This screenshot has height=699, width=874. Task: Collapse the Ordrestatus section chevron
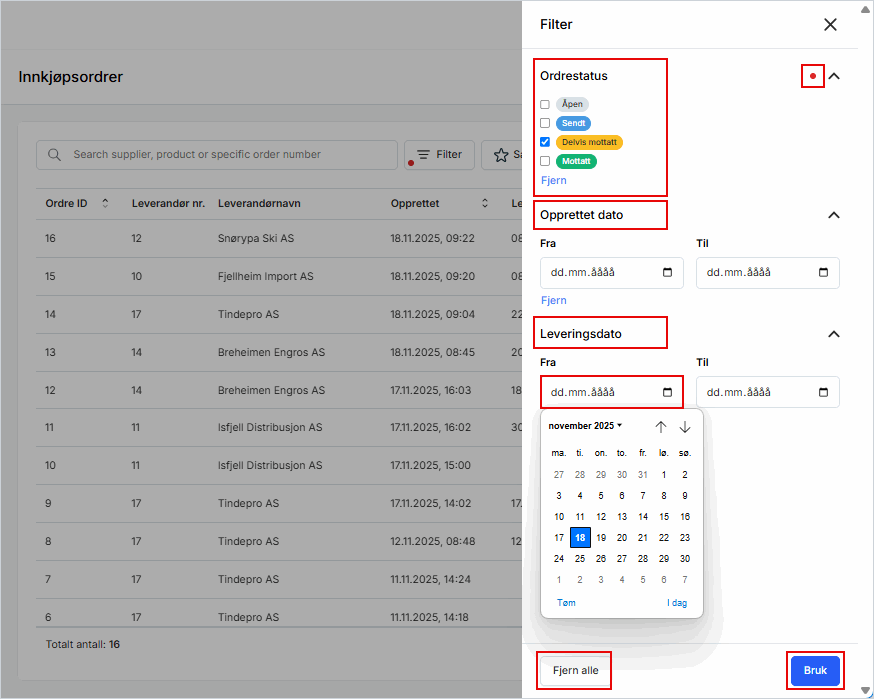tap(834, 76)
